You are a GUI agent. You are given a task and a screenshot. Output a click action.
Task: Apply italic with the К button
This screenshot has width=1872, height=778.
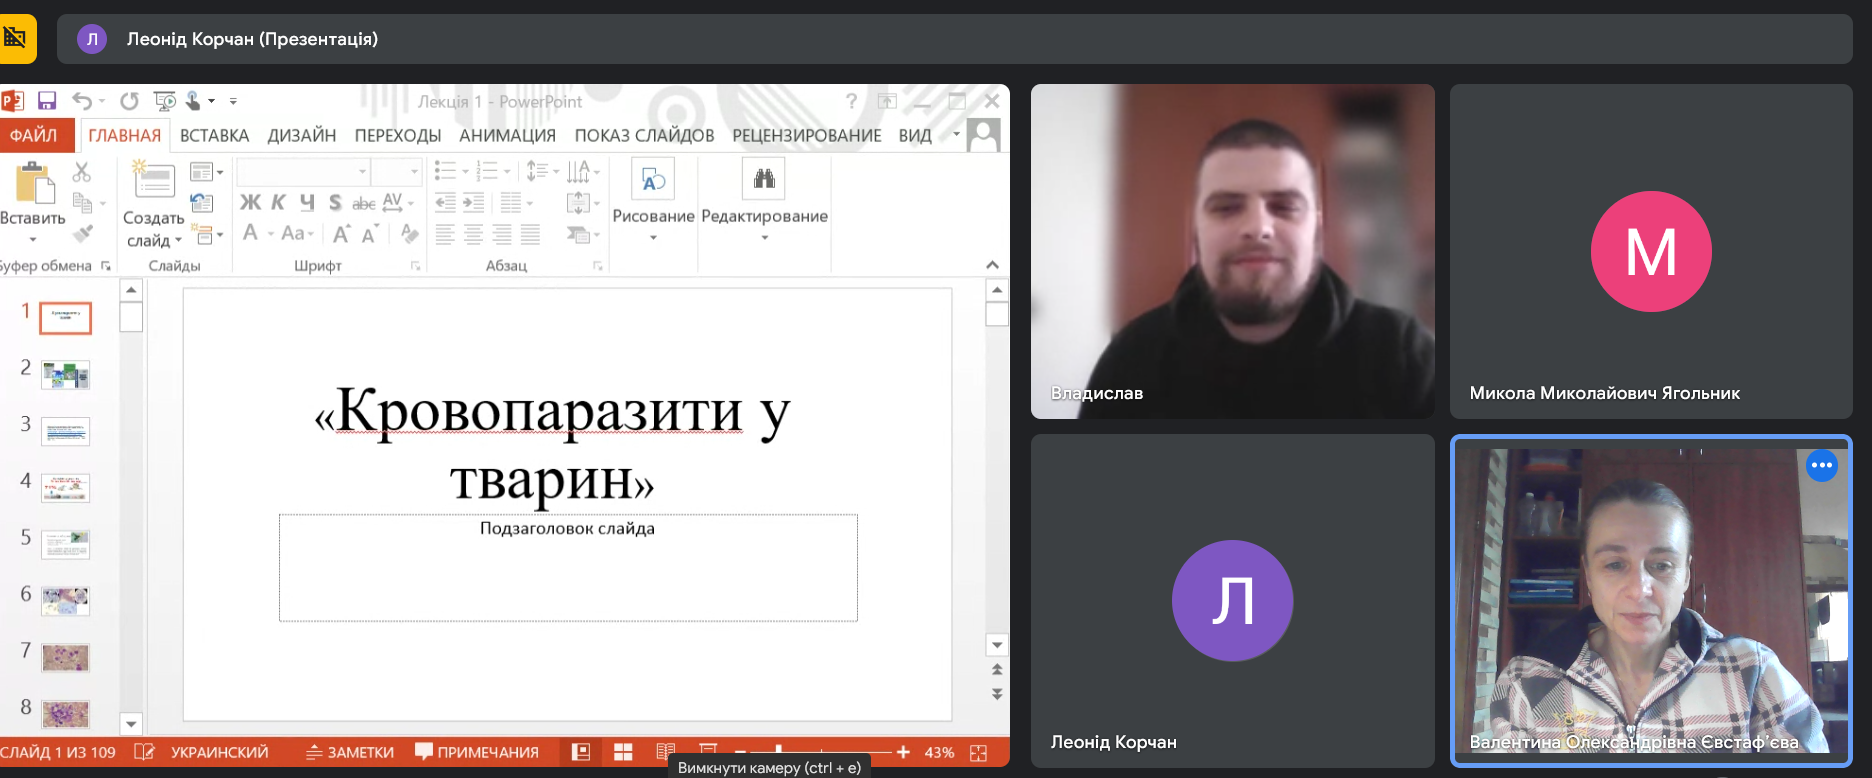(x=279, y=203)
